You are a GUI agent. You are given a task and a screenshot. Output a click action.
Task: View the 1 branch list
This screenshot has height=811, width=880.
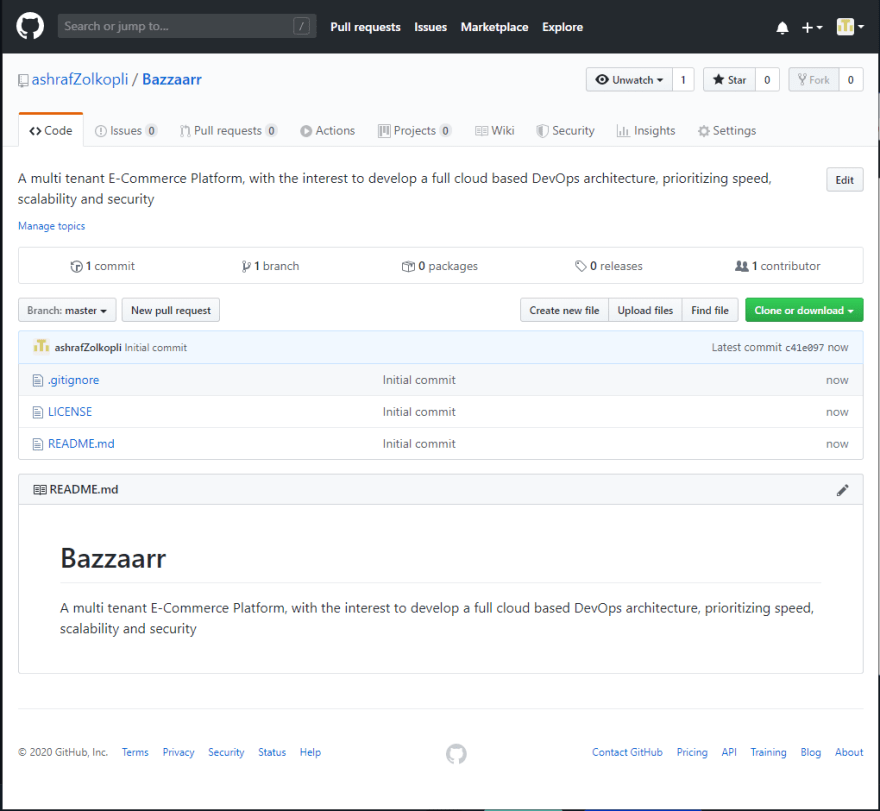point(271,266)
